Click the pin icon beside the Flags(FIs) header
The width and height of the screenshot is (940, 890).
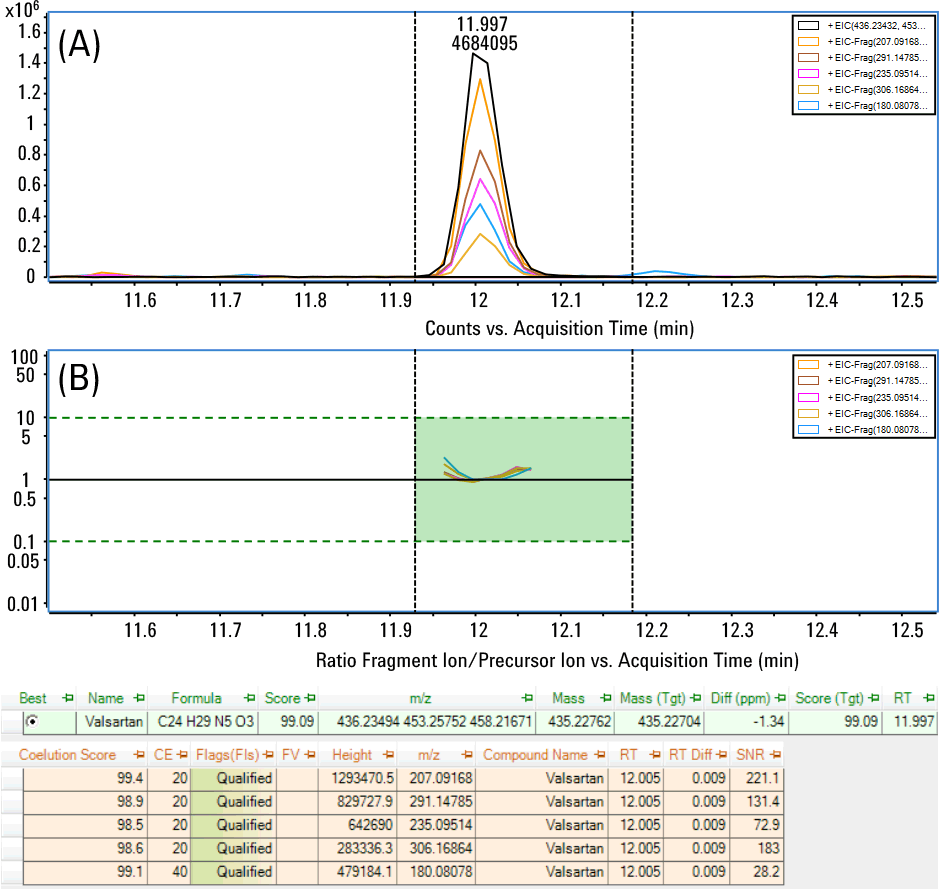click(x=270, y=755)
